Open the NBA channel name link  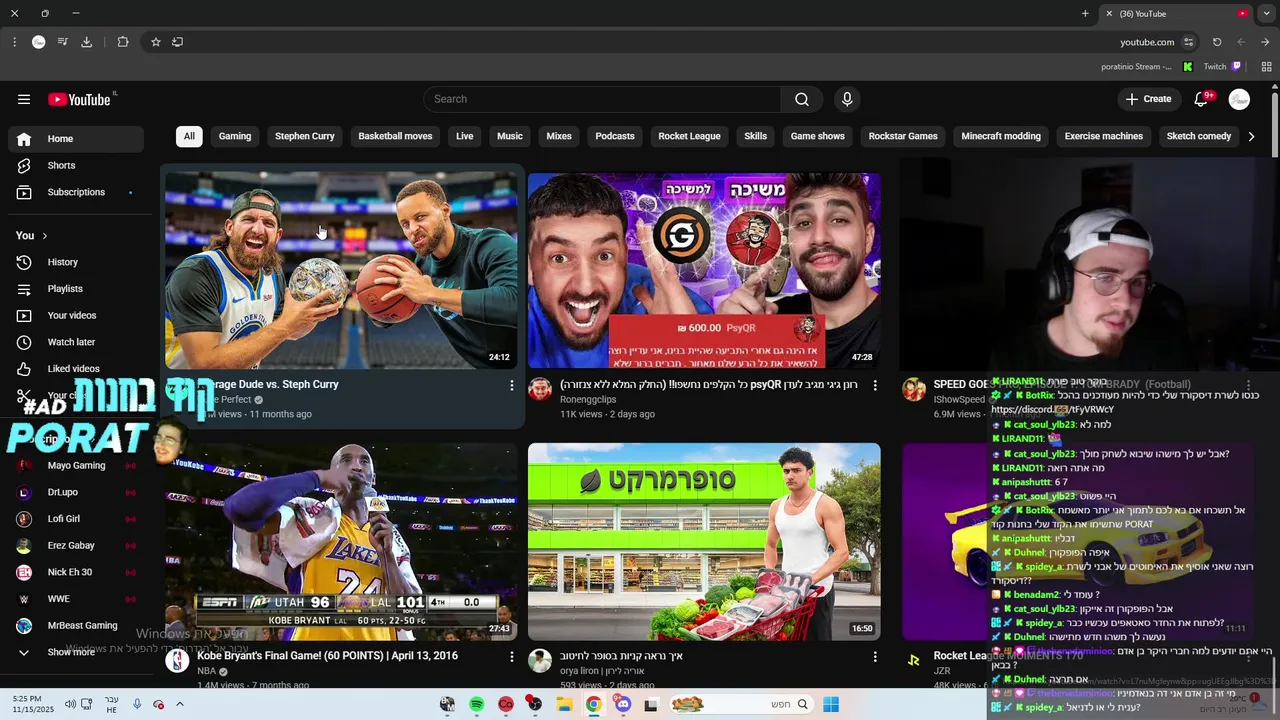coord(206,671)
